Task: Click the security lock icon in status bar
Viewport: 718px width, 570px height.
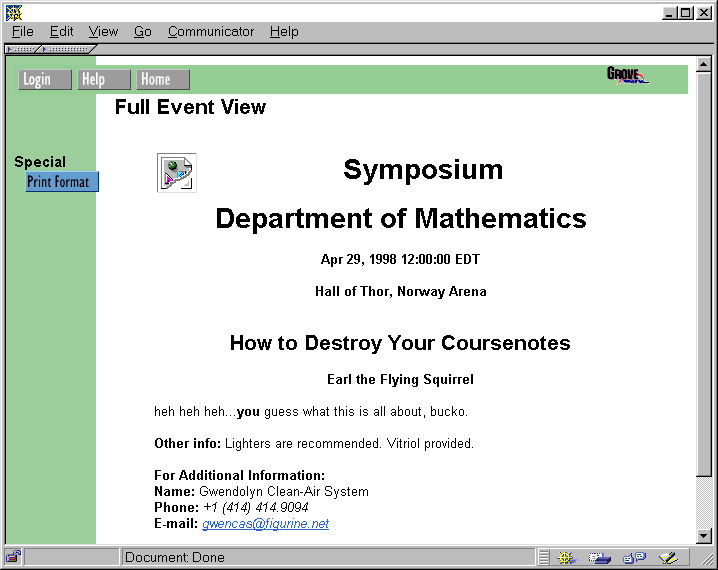Action: tap(14, 557)
